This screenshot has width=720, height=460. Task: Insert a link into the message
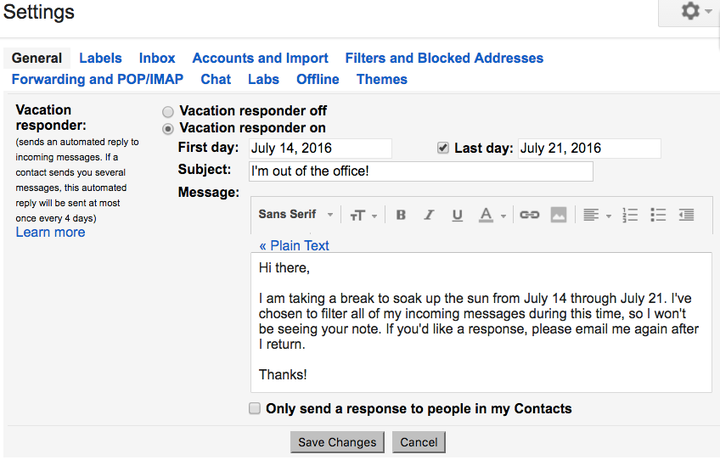click(x=529, y=215)
